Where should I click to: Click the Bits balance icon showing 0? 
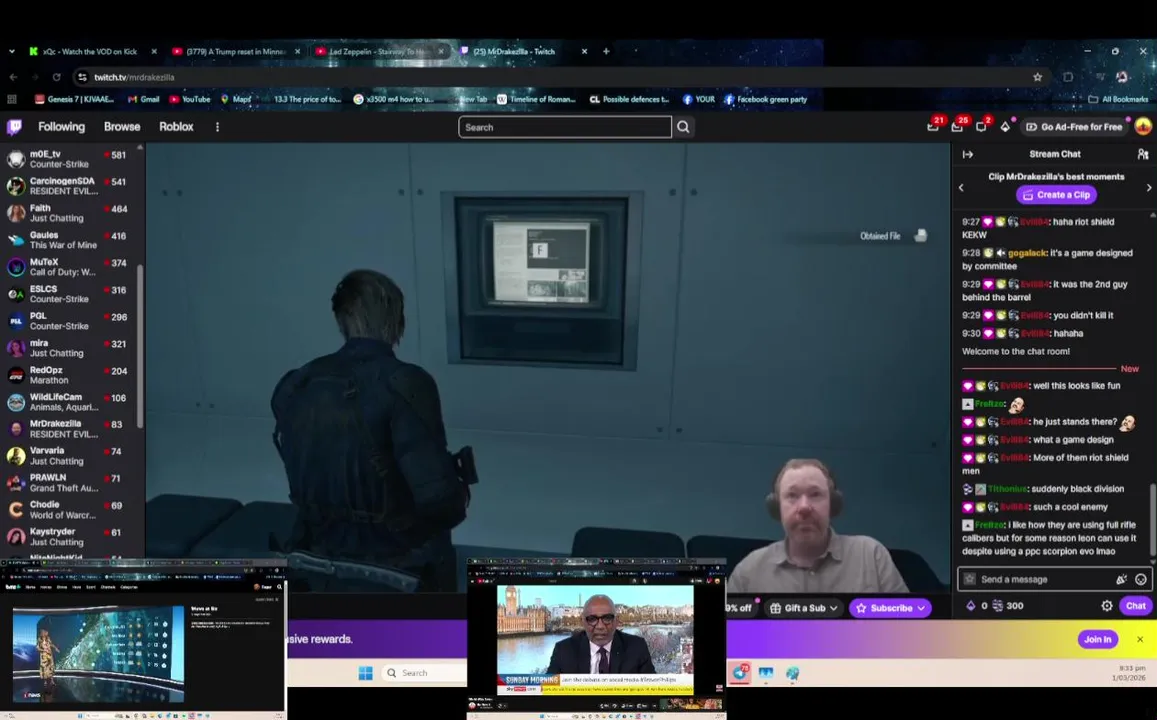click(x=977, y=606)
